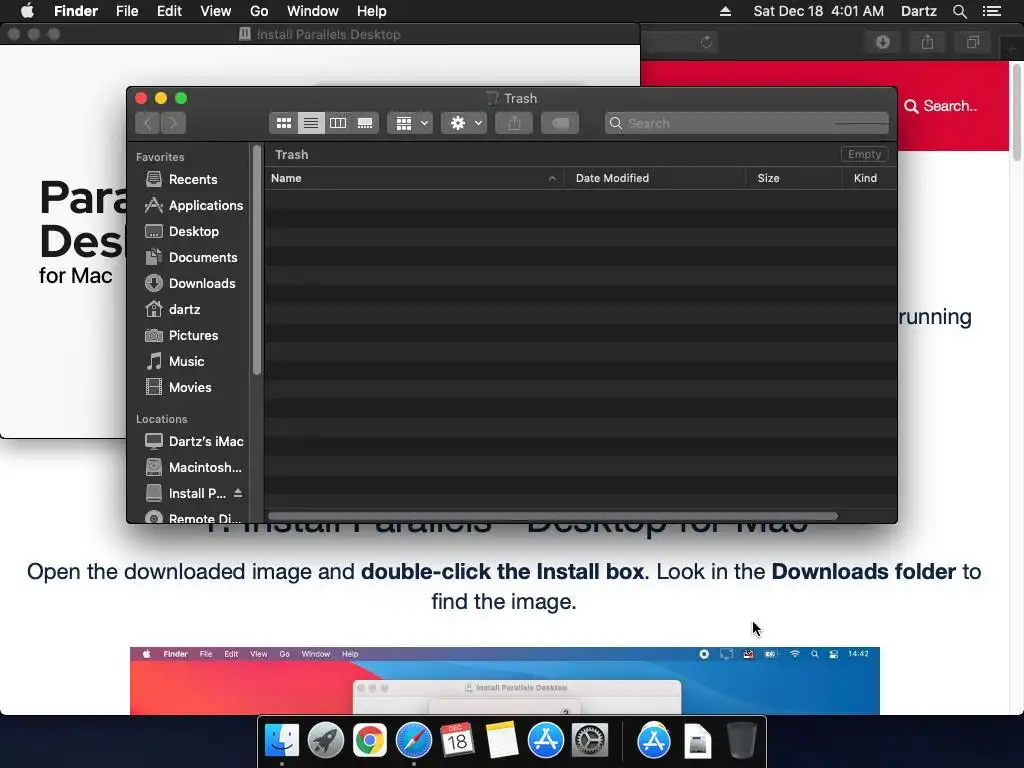Click Safari's Show Tab Overview icon

coord(972,42)
